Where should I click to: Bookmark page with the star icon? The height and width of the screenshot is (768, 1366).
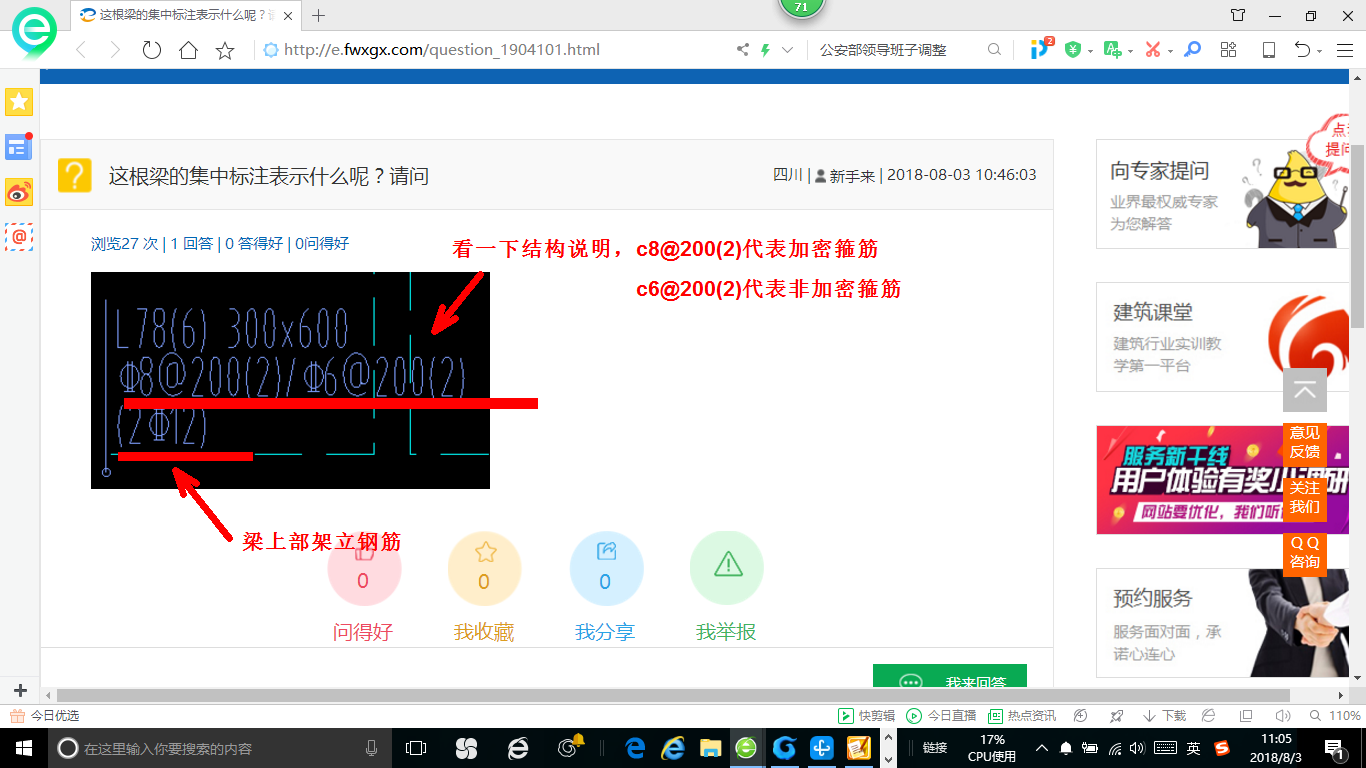click(225, 50)
